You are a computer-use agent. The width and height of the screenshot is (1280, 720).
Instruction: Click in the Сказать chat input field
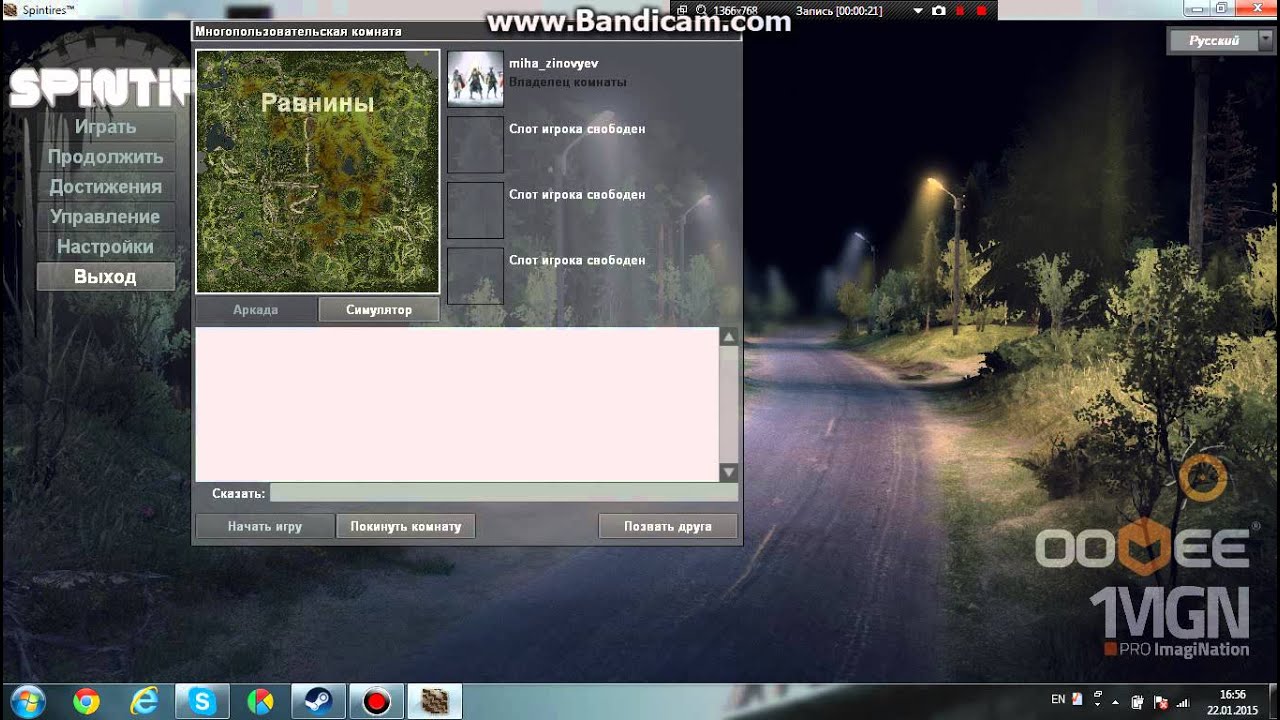tap(504, 493)
